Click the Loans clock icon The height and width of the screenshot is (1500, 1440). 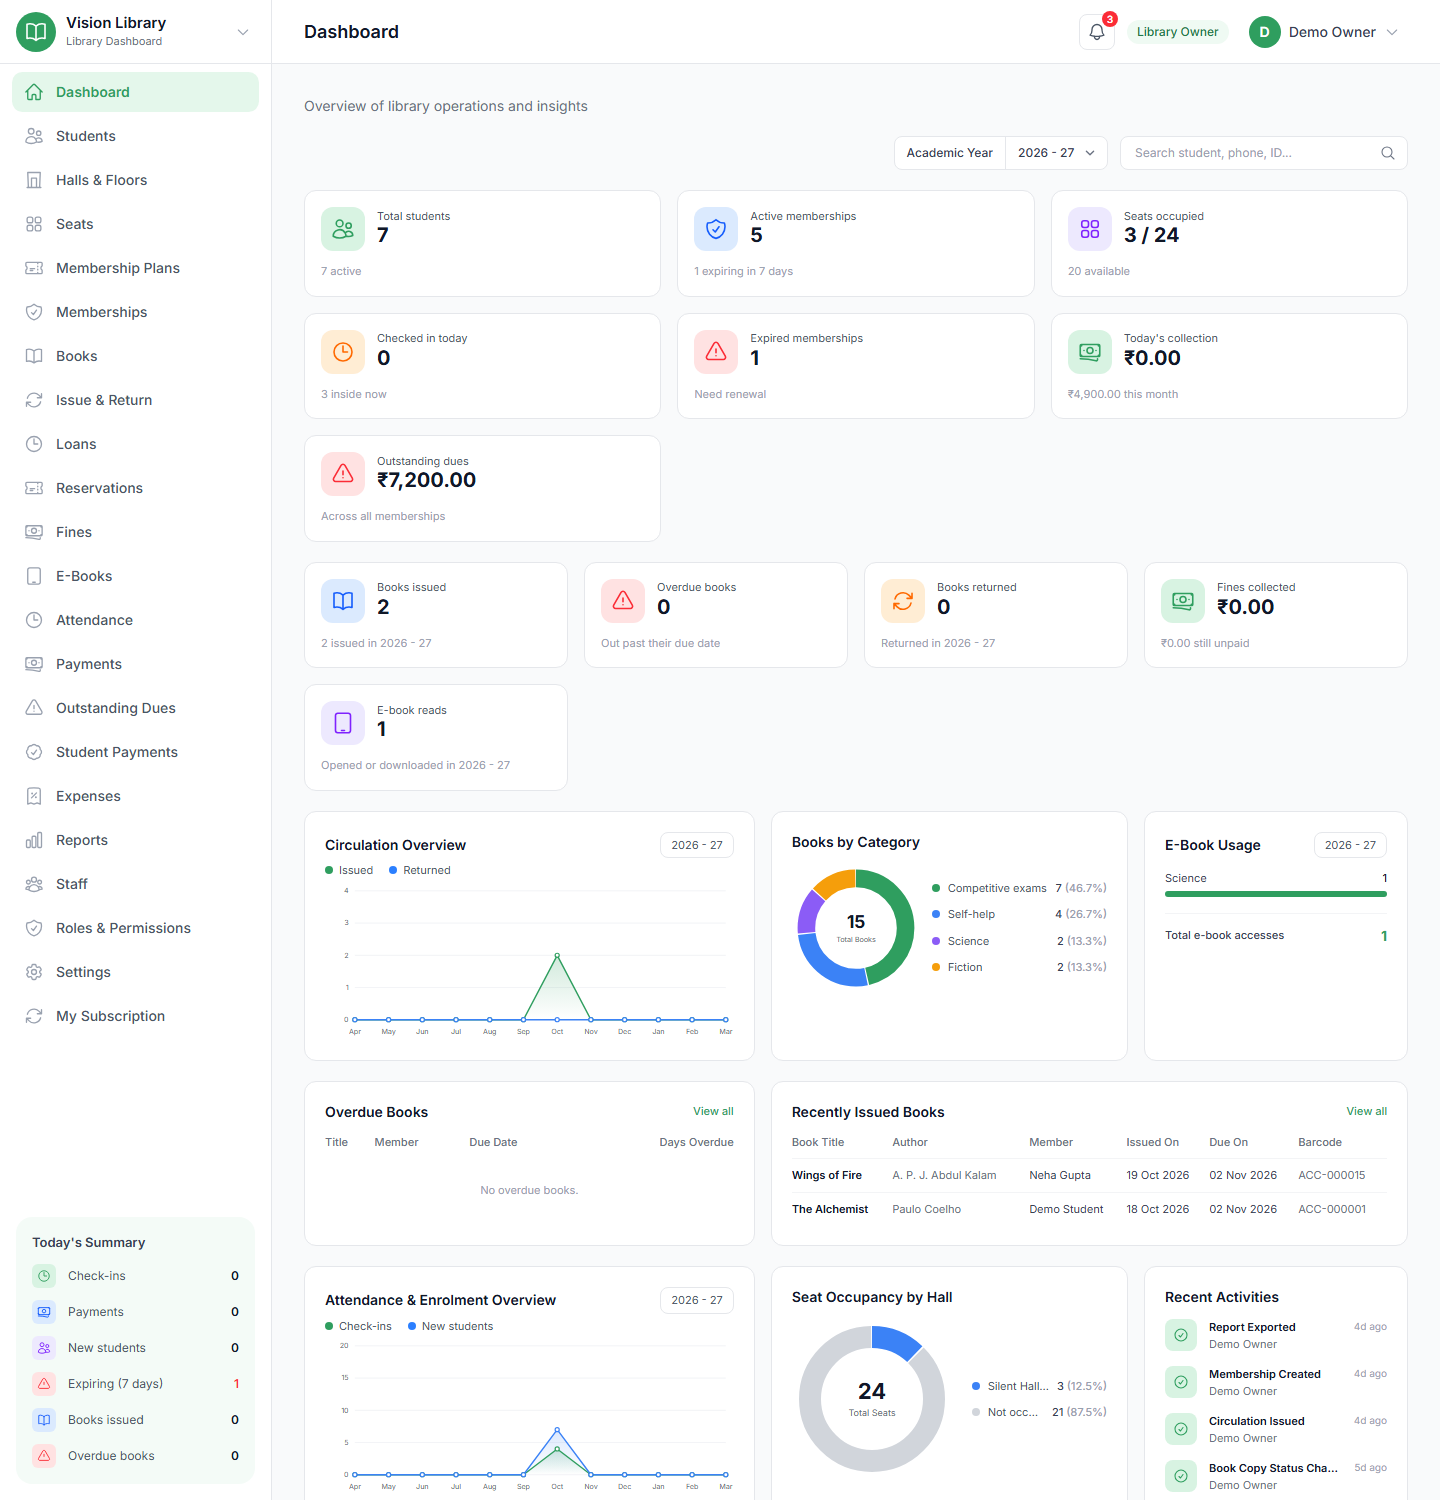tap(34, 444)
